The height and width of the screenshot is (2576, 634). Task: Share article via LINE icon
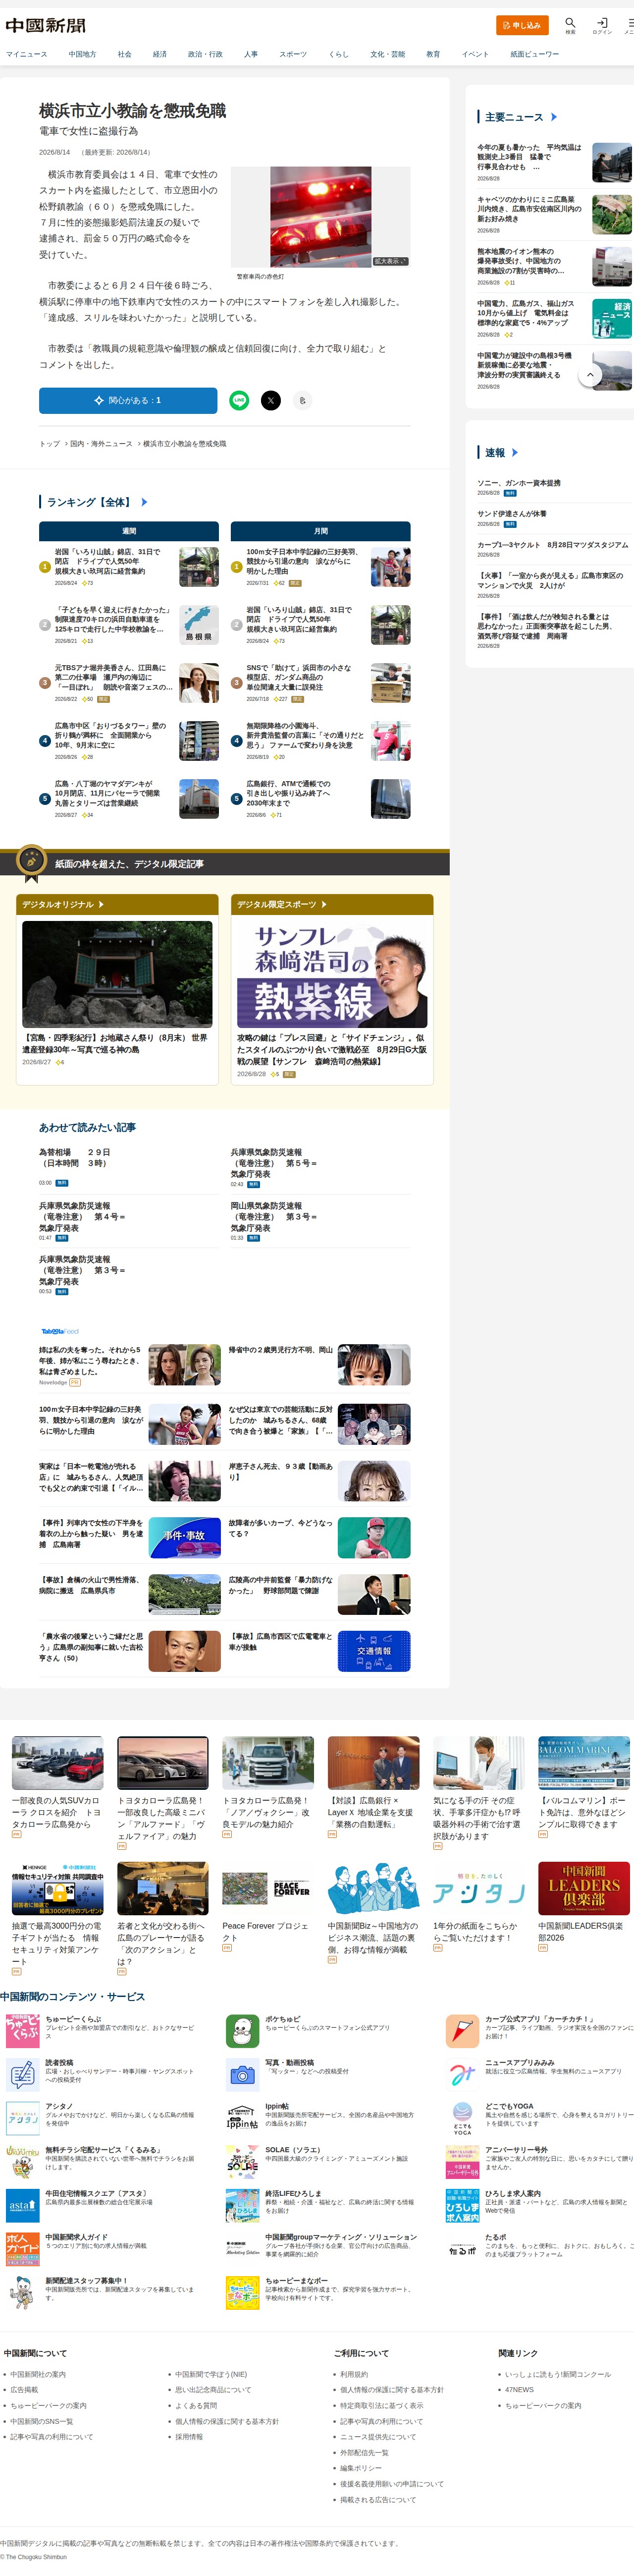[x=239, y=400]
